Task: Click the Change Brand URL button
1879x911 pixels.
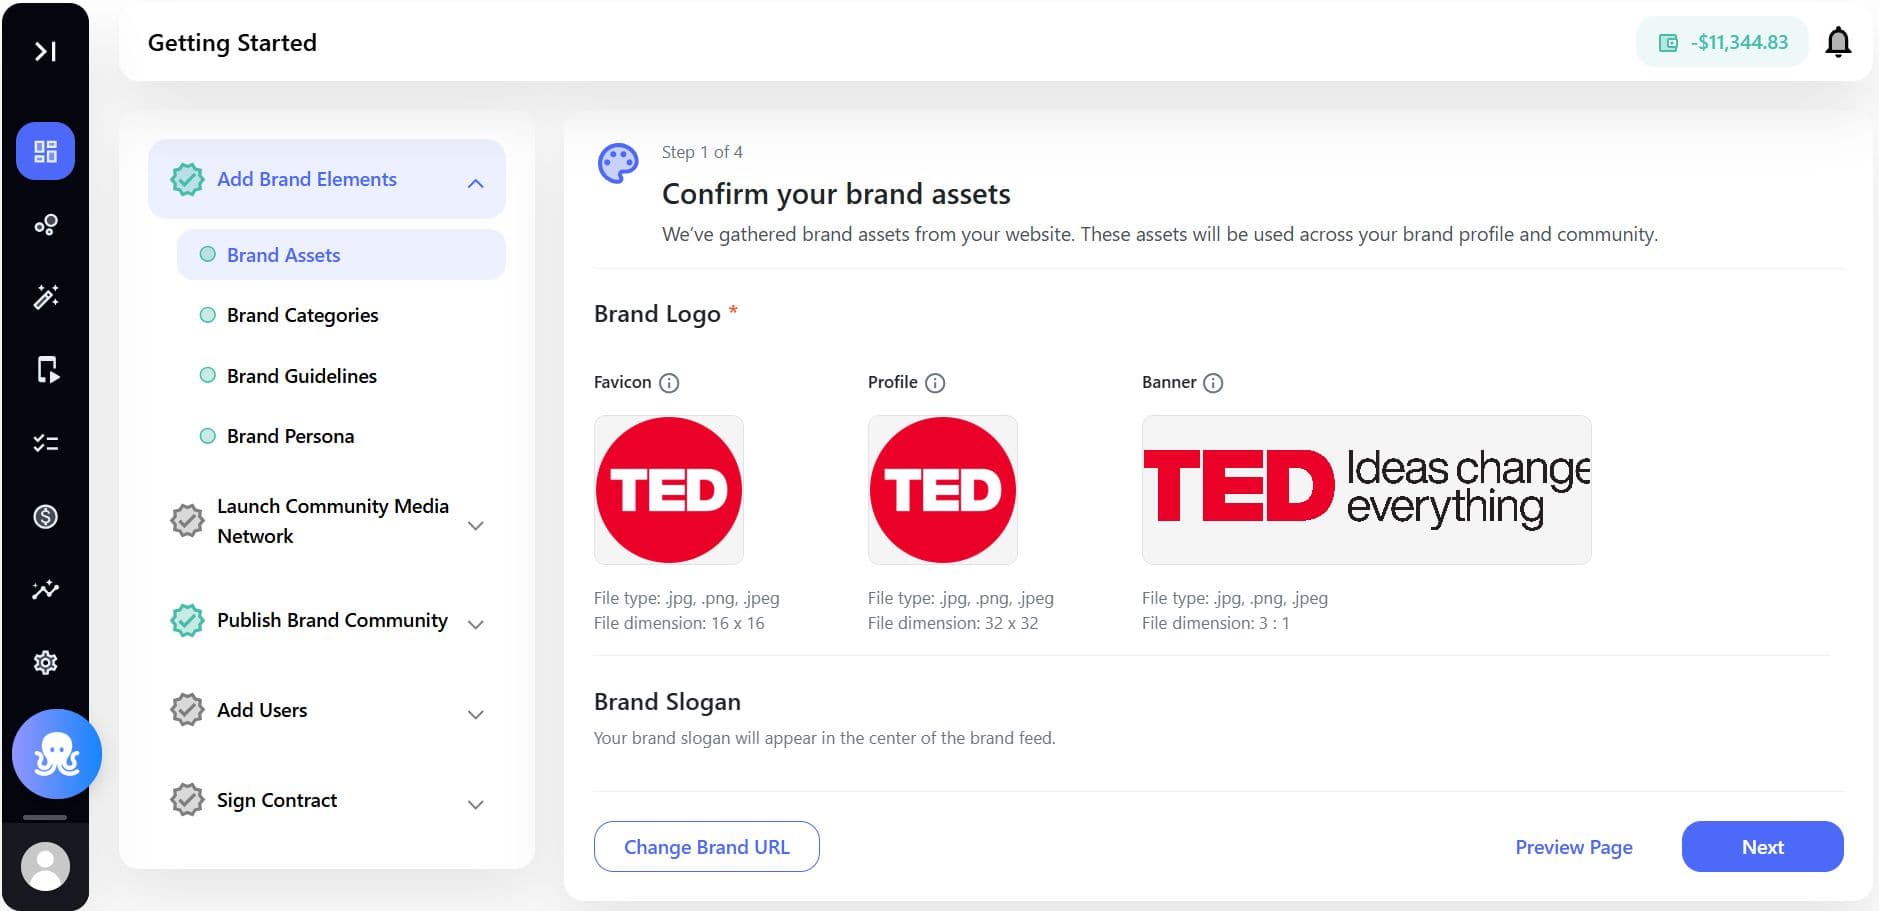Action: click(x=707, y=847)
